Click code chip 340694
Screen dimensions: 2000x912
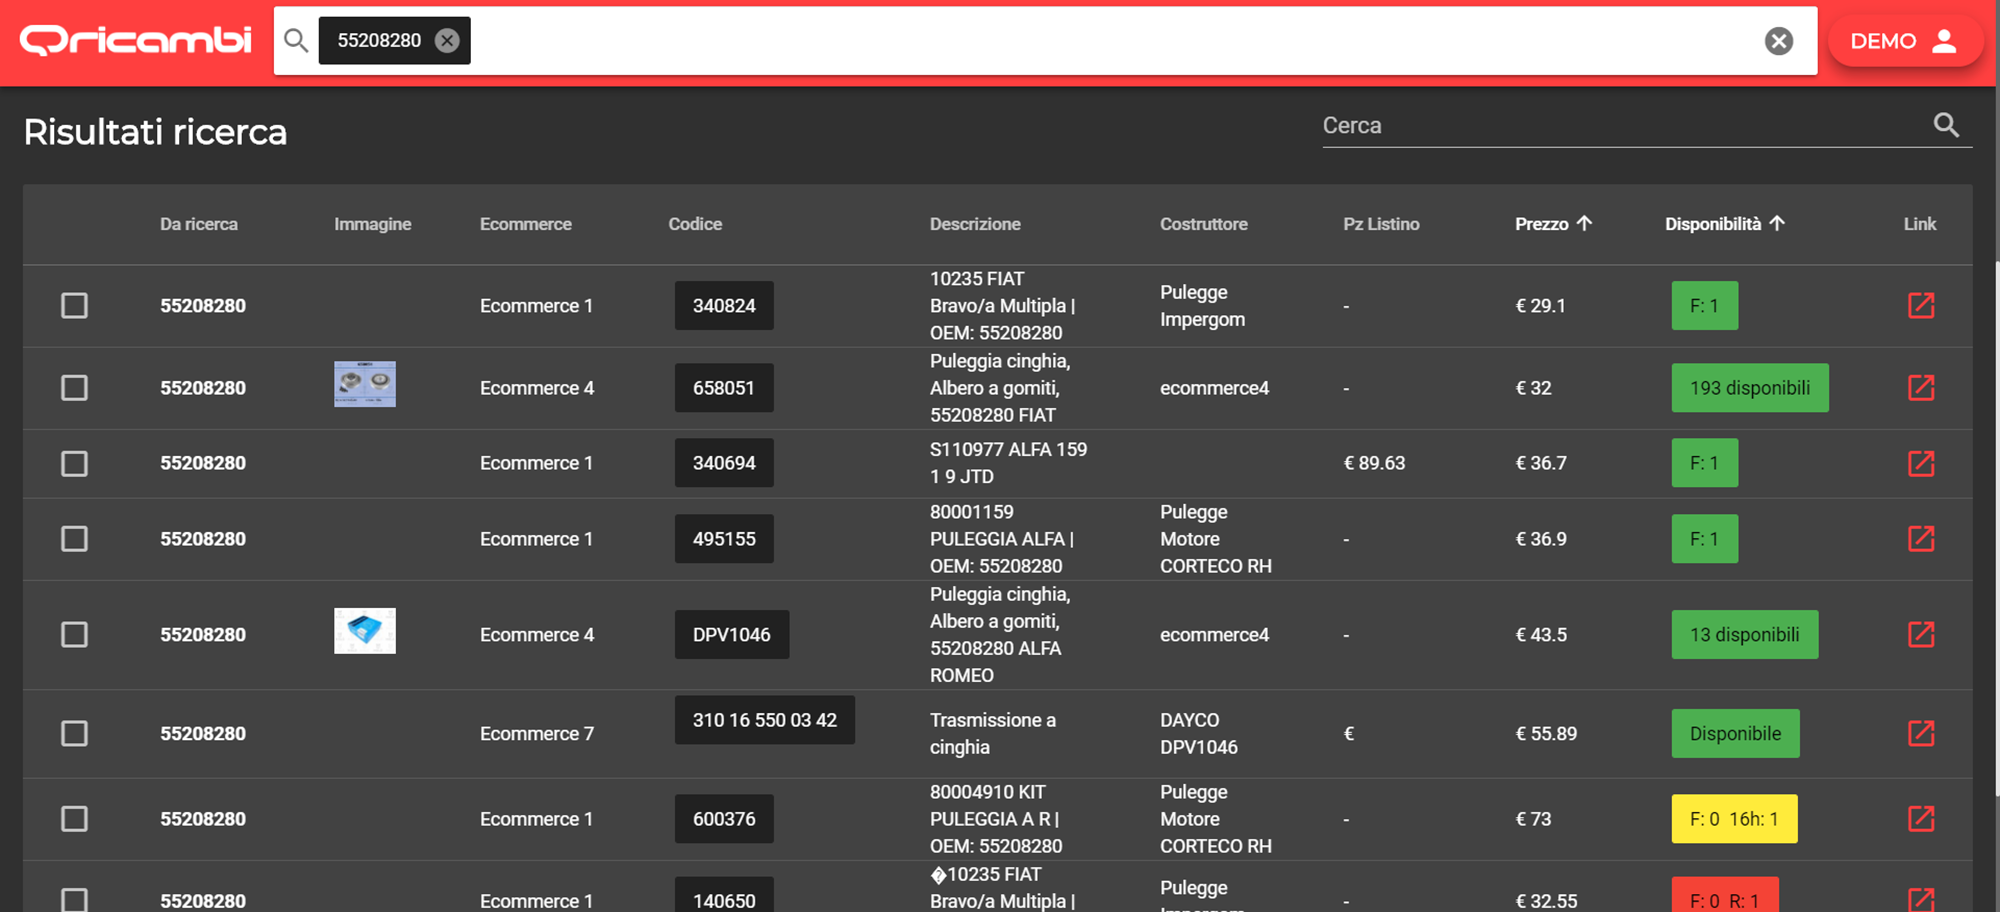coord(724,463)
